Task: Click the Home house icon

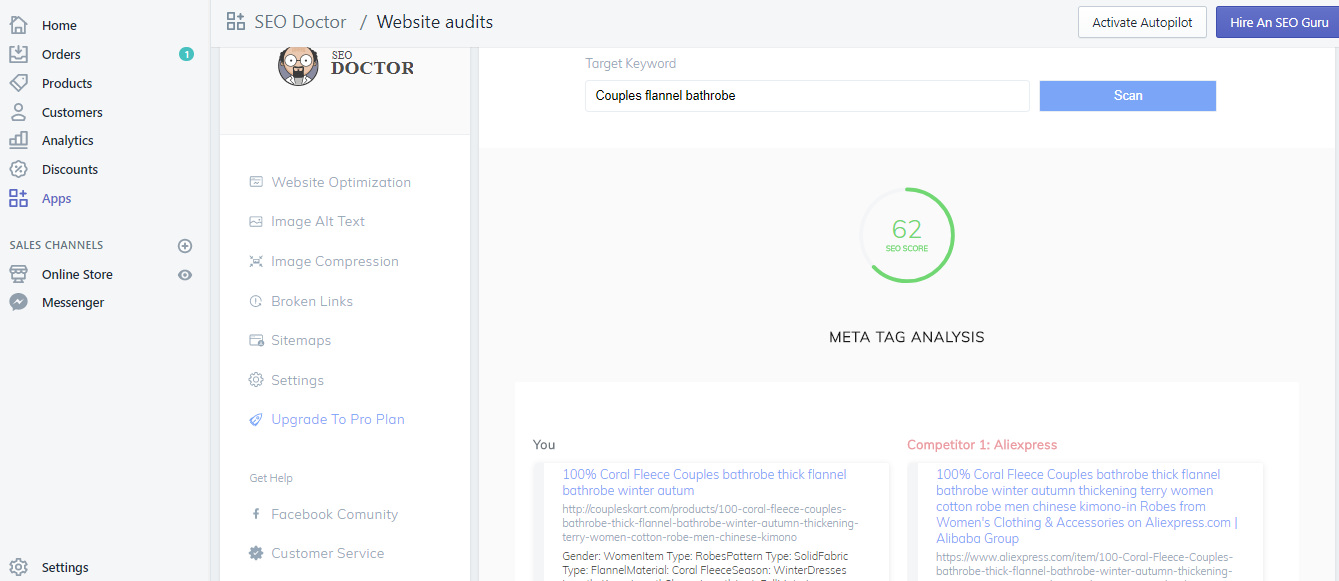Action: 18,25
